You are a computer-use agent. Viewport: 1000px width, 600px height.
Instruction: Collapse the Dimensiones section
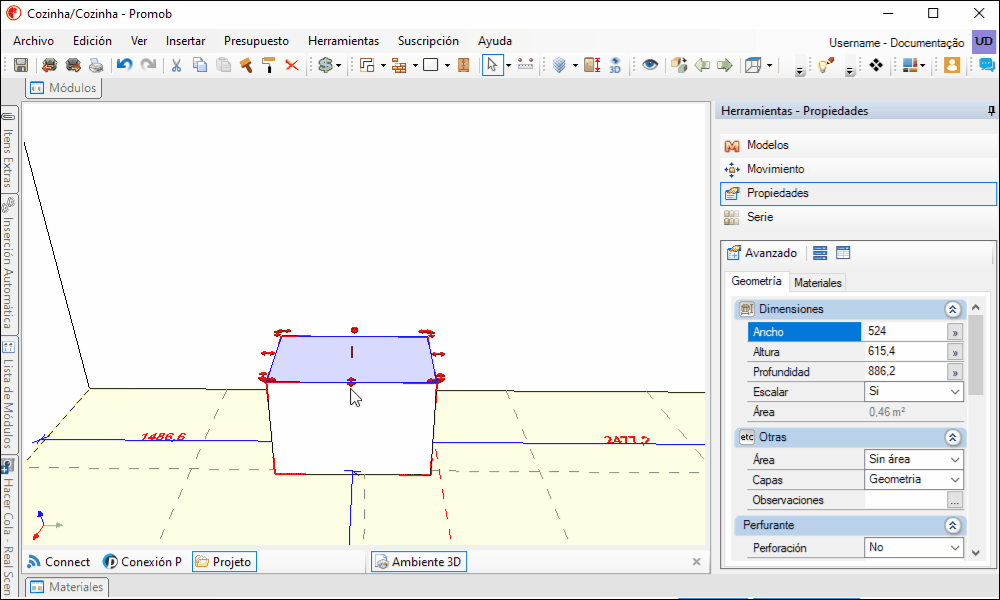pos(953,310)
